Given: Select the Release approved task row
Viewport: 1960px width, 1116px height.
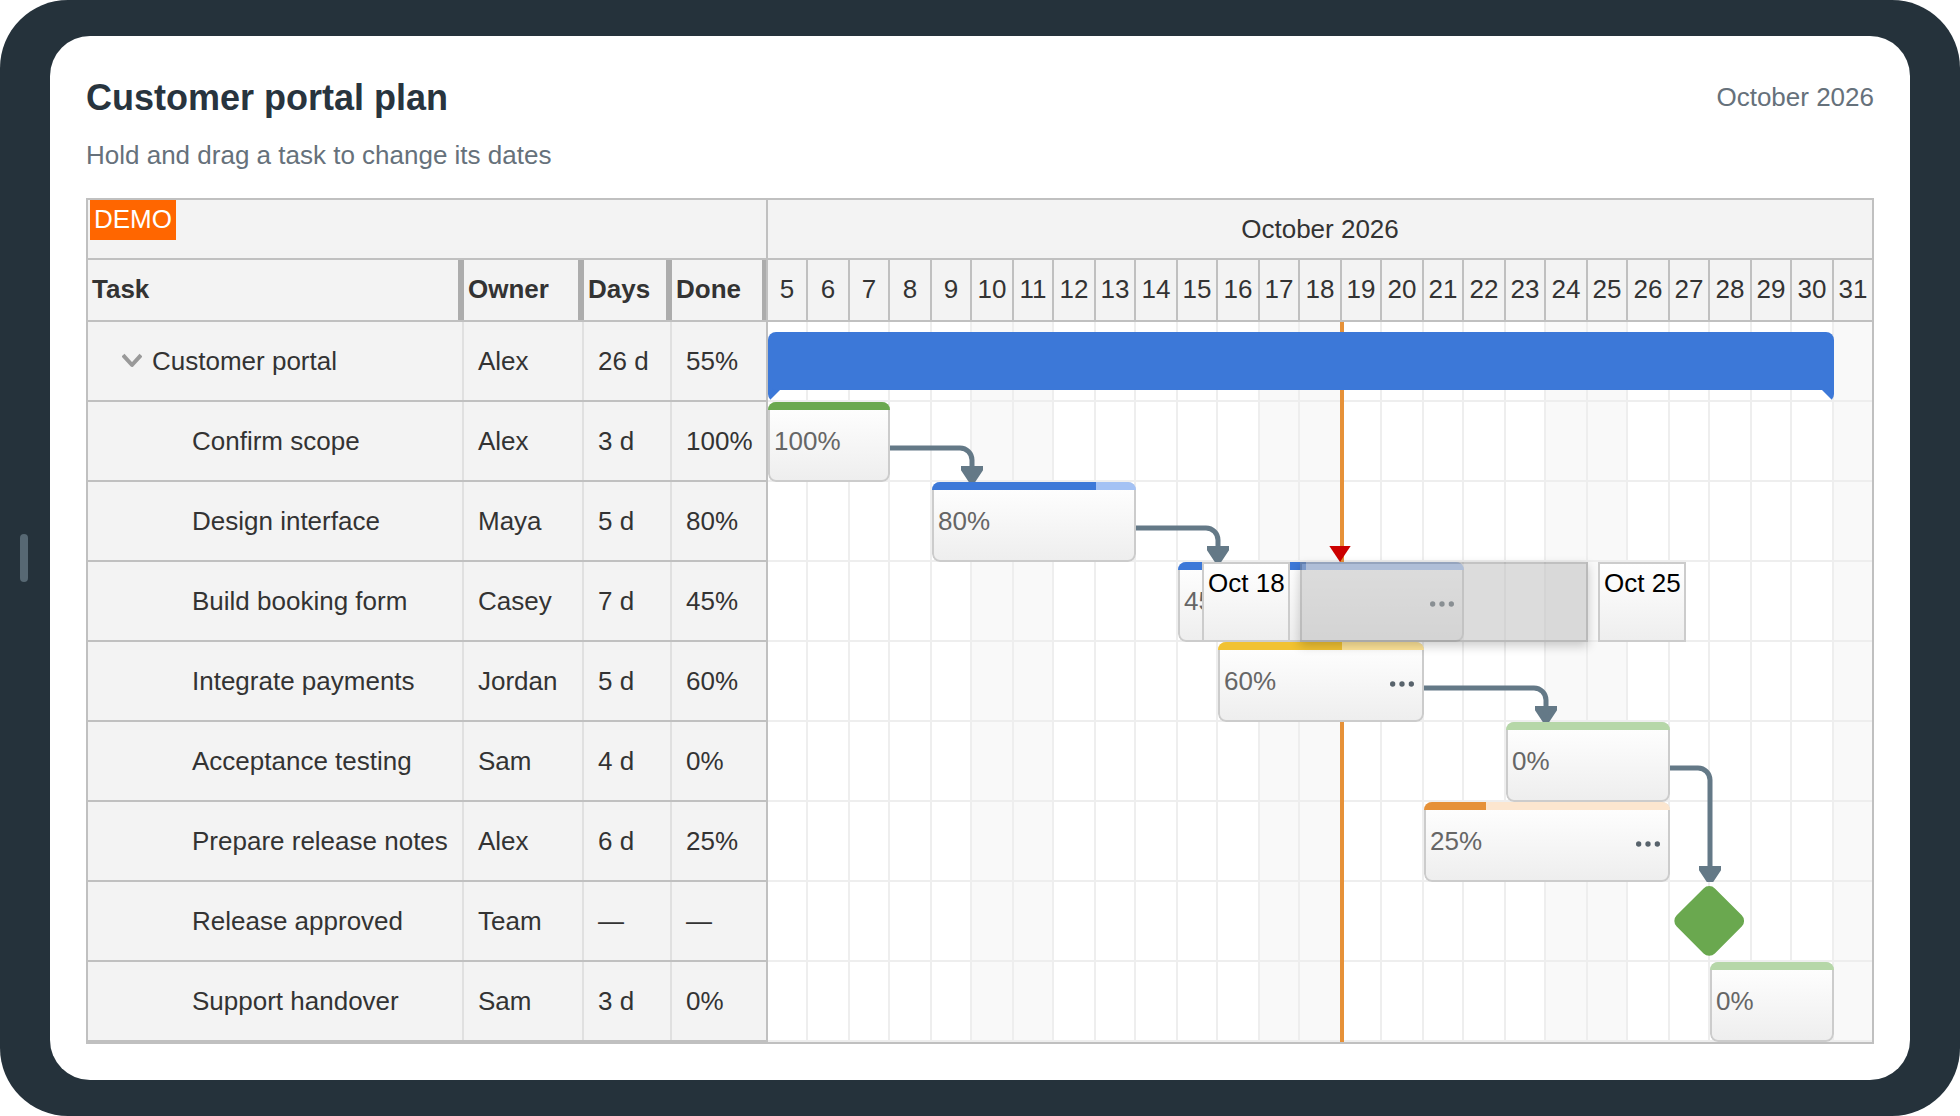Looking at the screenshot, I should [x=427, y=921].
